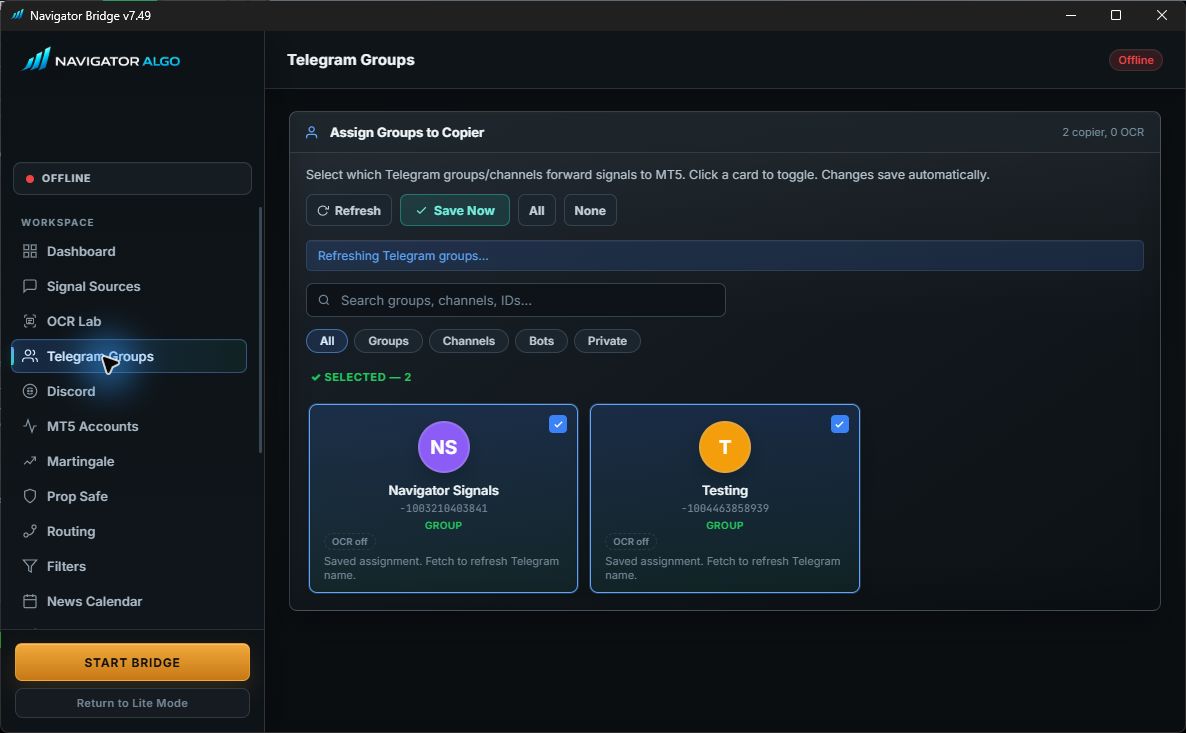1186x733 pixels.
Task: Click the Navigator Signals card title
Action: point(443,490)
